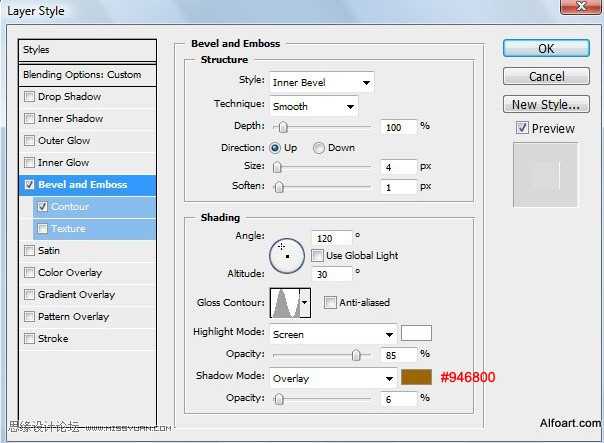Image resolution: width=604 pixels, height=443 pixels.
Task: Click the Gloss Contour curve thumbnail
Action: [284, 302]
